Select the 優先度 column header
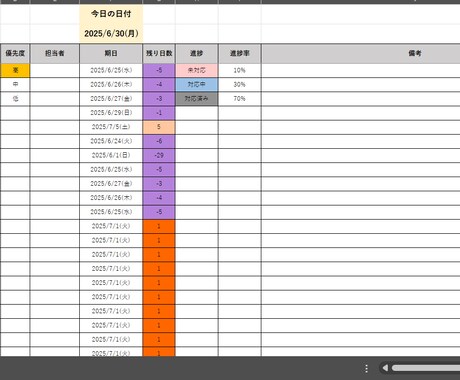 pyautogui.click(x=15, y=53)
